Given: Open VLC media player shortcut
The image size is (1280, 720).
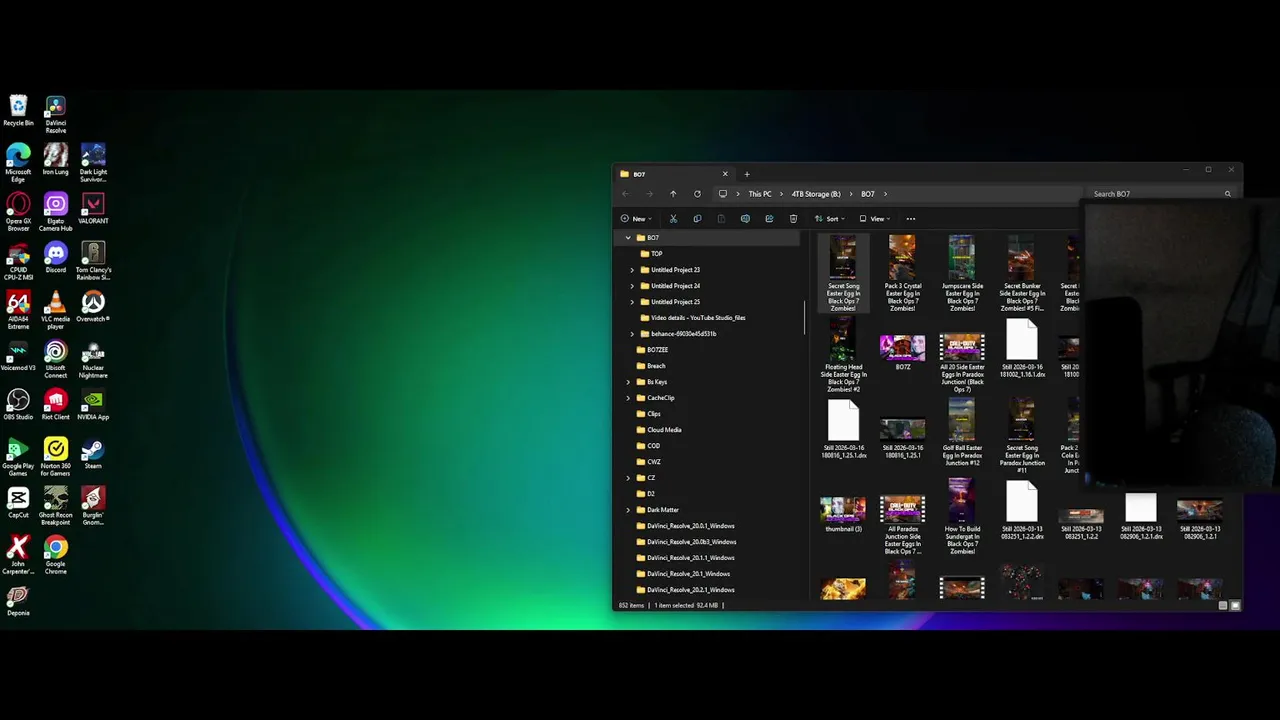Looking at the screenshot, I should point(56,311).
